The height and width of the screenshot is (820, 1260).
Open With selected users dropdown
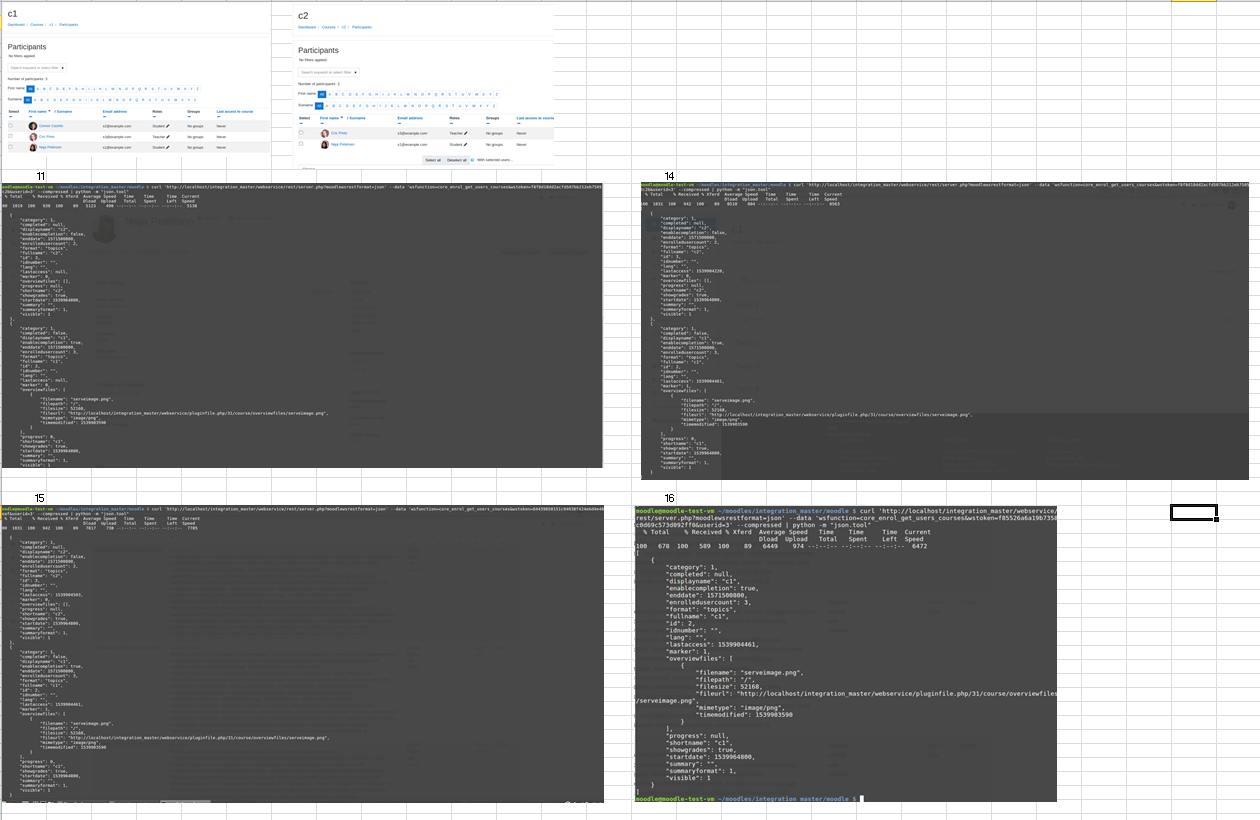(x=495, y=160)
